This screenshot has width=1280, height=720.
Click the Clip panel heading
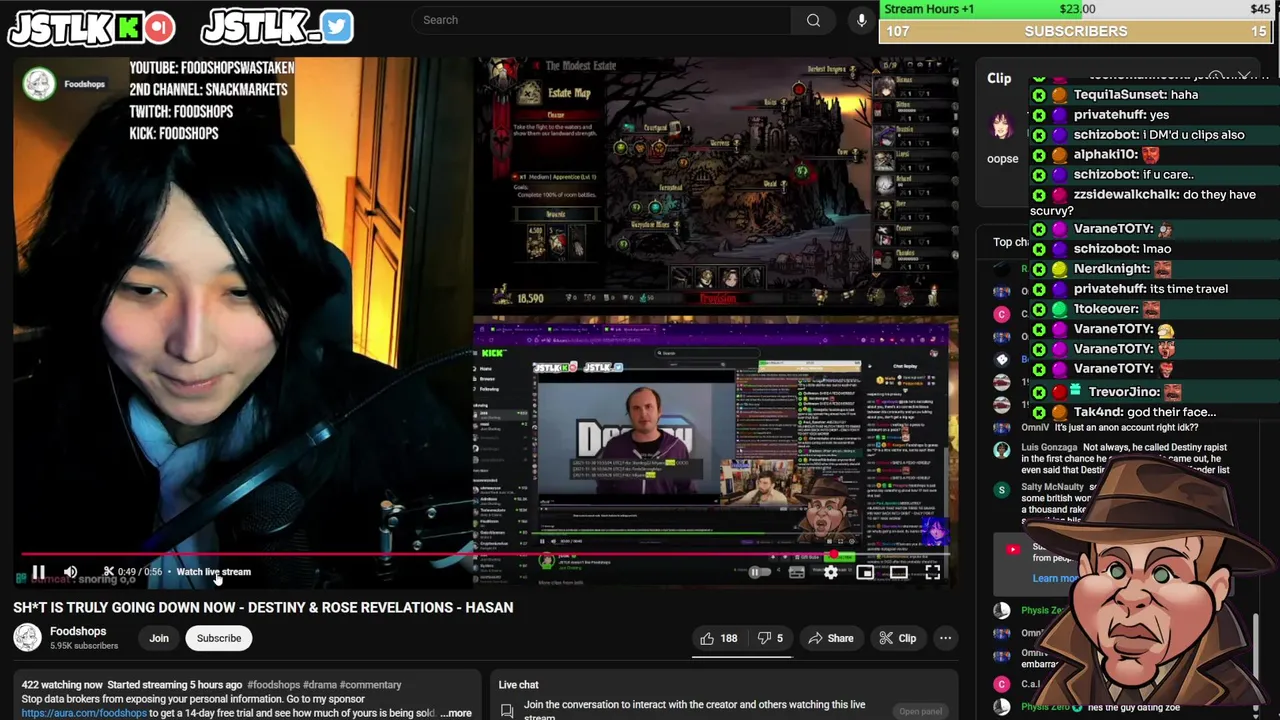[x=999, y=78]
